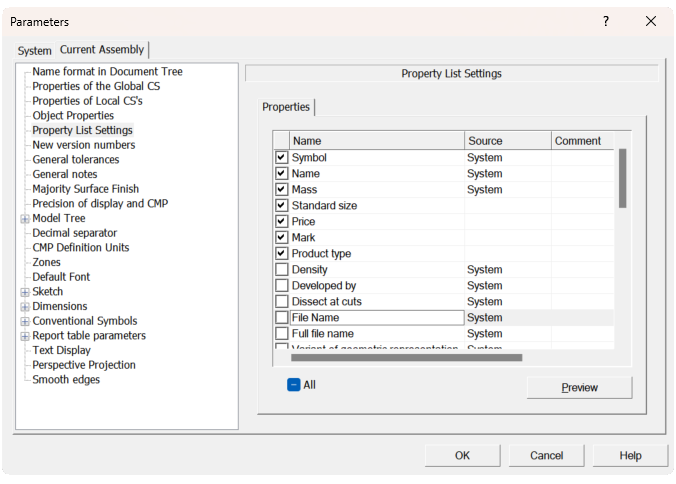
Task: Click the horizontal scrollbar under property list
Action: [x=406, y=357]
